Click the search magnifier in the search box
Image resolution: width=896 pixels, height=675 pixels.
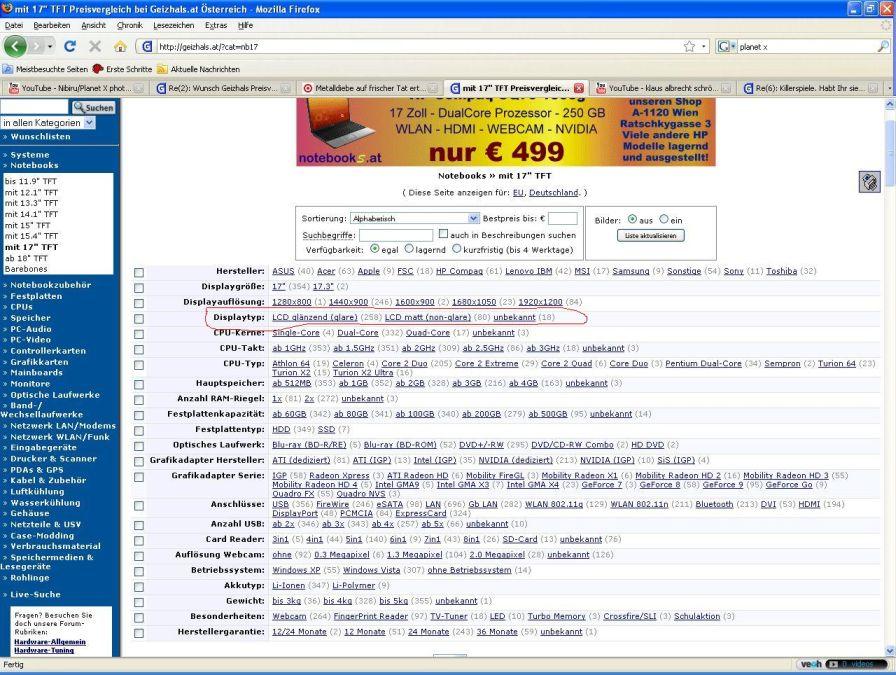883,46
